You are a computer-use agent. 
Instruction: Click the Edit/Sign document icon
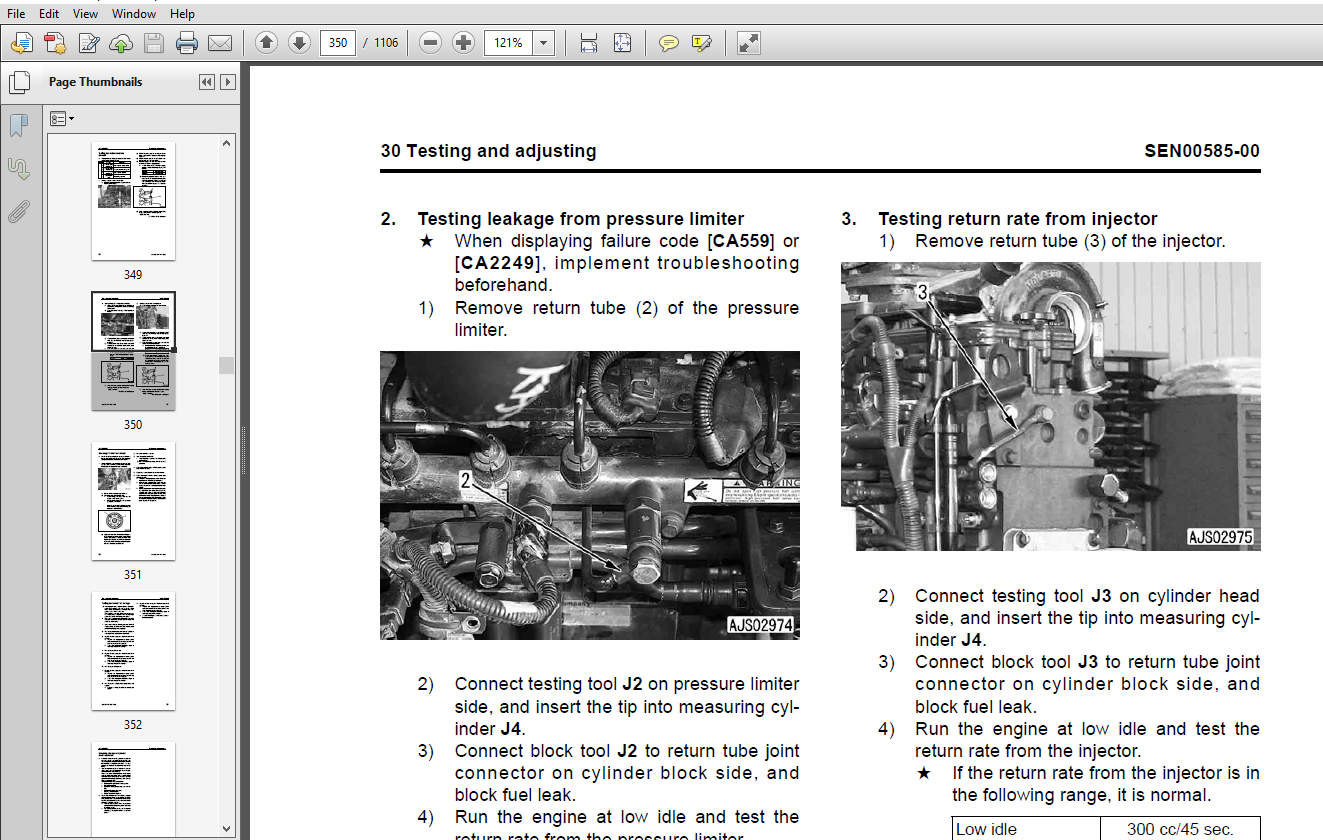tap(88, 43)
